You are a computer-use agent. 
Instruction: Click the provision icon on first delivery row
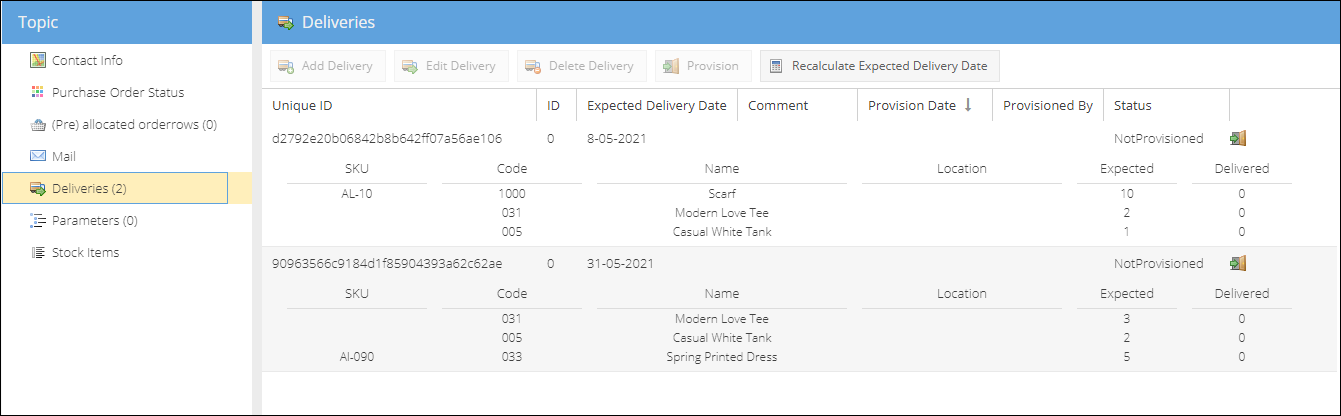pyautogui.click(x=1238, y=139)
